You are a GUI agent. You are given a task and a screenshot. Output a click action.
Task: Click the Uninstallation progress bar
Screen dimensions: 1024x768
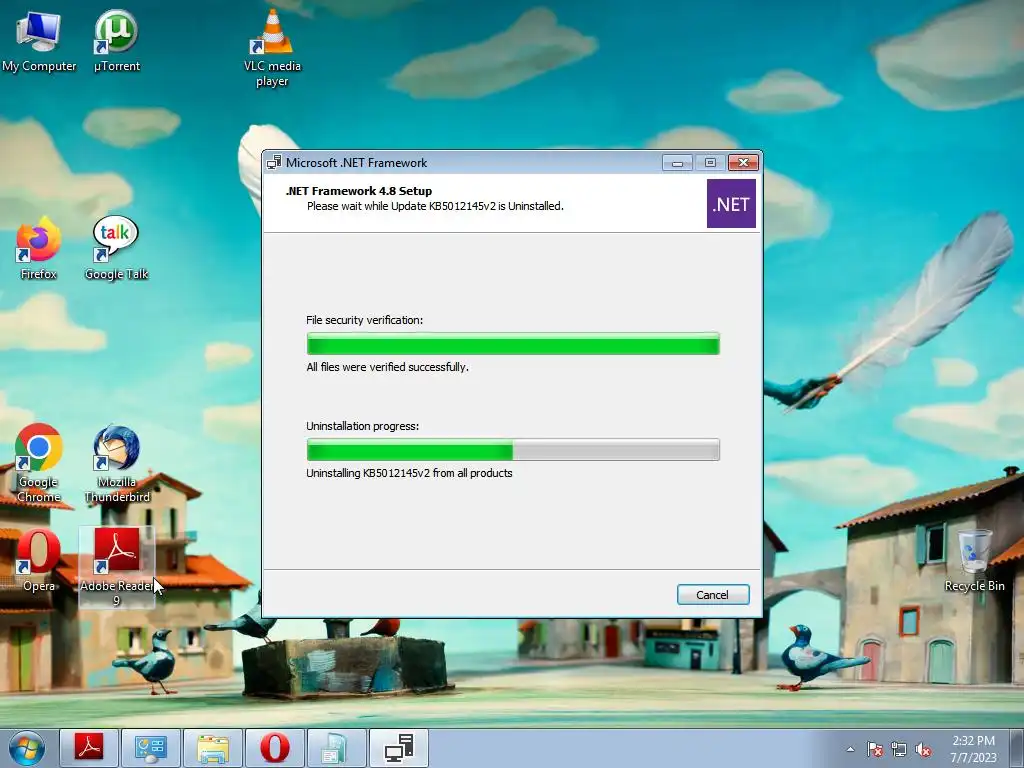513,449
